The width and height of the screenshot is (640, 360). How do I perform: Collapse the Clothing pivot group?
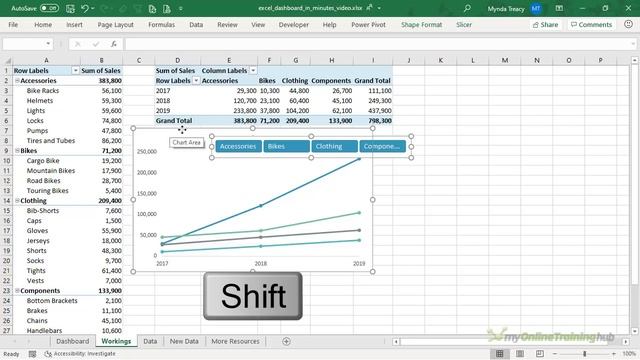point(17,200)
